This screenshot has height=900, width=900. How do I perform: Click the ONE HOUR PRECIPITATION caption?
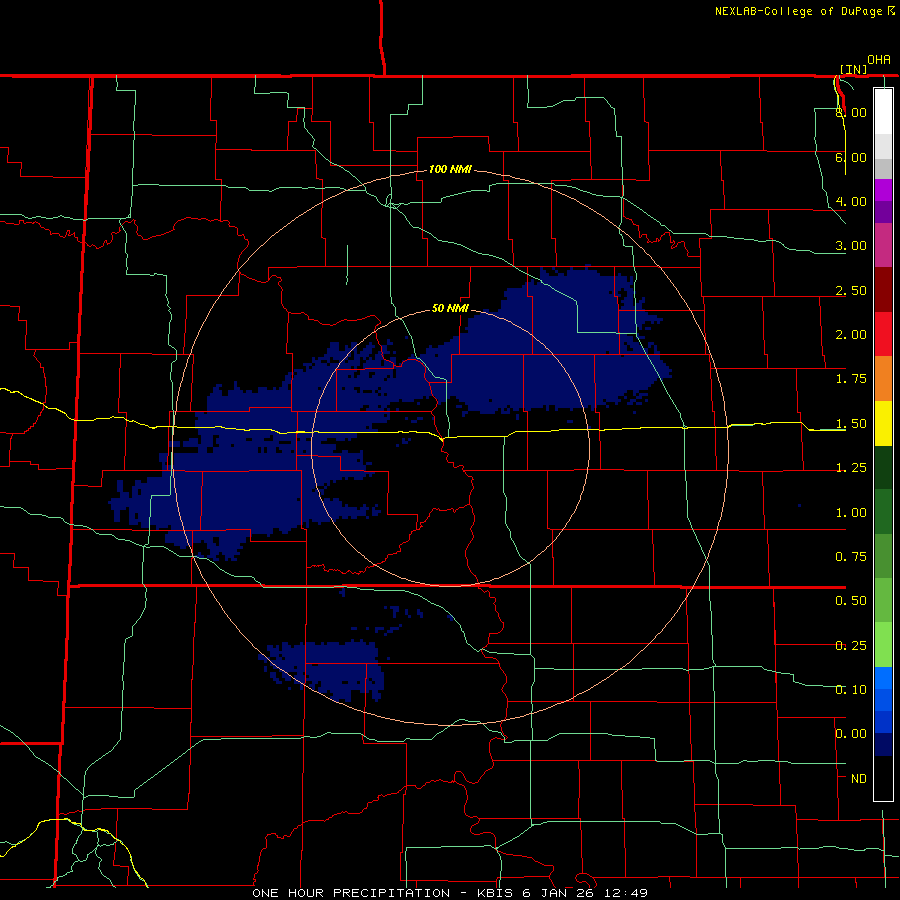click(x=450, y=893)
